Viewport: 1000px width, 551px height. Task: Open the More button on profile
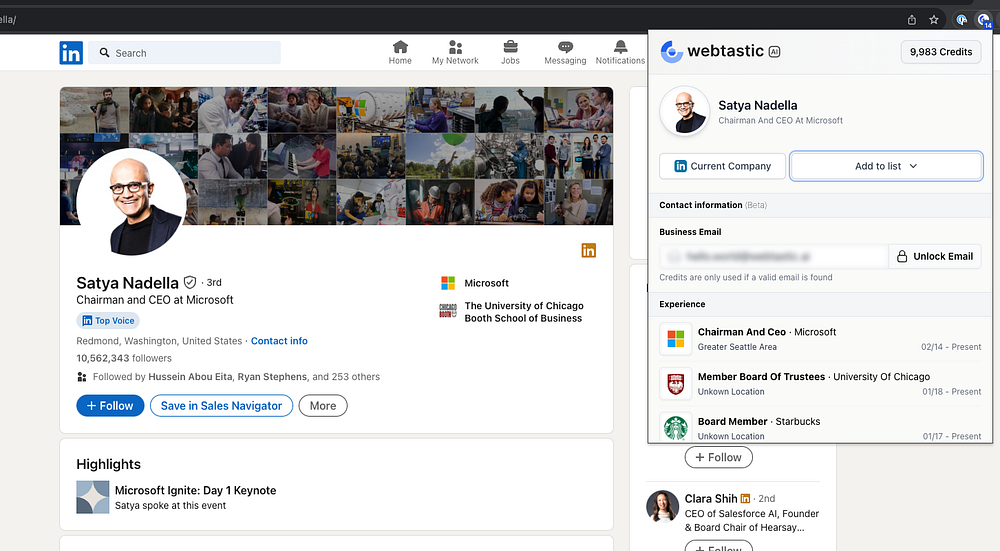pos(323,406)
